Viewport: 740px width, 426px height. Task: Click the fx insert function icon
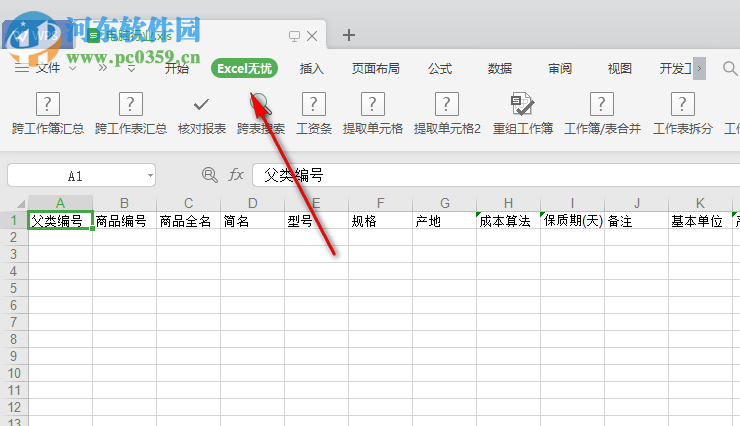point(235,175)
